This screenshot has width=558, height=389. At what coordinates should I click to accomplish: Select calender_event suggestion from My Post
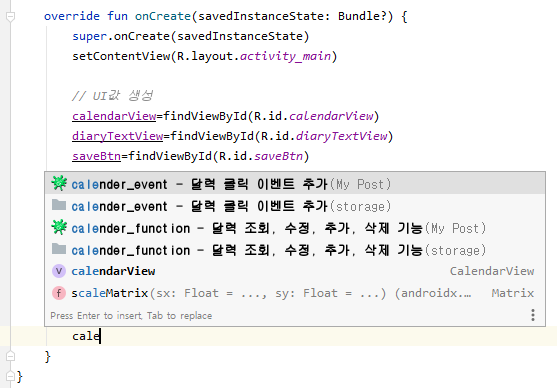(295, 184)
